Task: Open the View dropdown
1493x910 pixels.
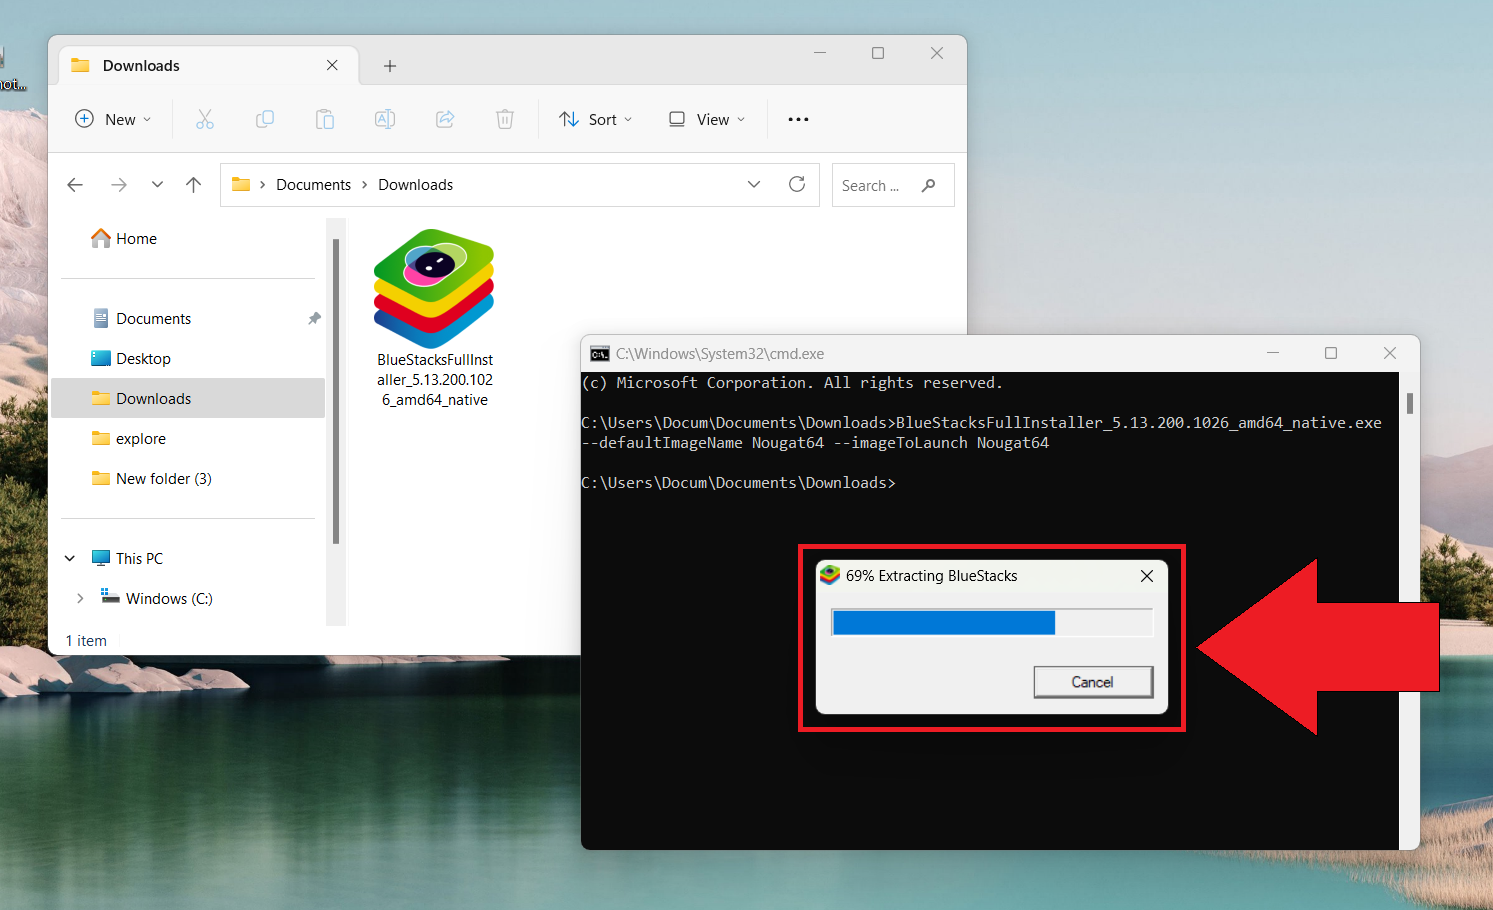Action: click(706, 119)
